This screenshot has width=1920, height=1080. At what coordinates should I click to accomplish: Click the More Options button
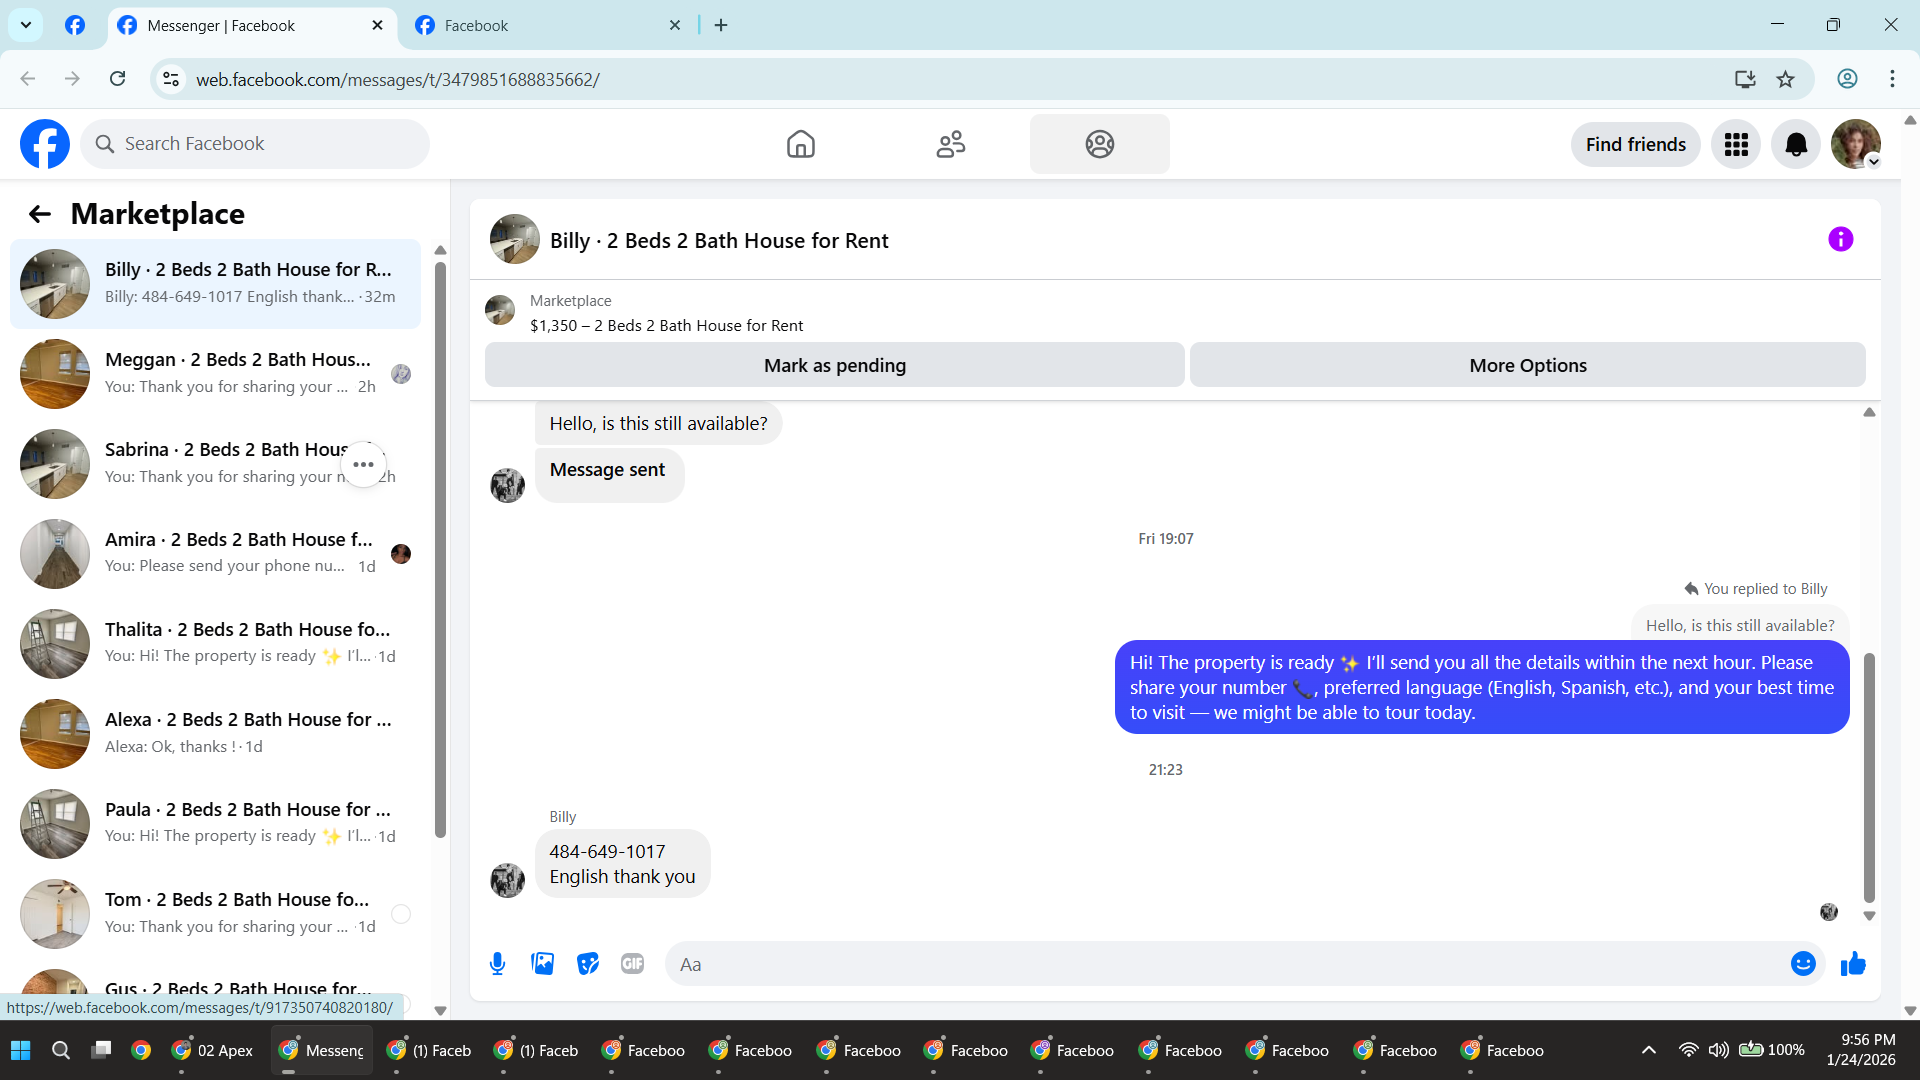(x=1527, y=366)
